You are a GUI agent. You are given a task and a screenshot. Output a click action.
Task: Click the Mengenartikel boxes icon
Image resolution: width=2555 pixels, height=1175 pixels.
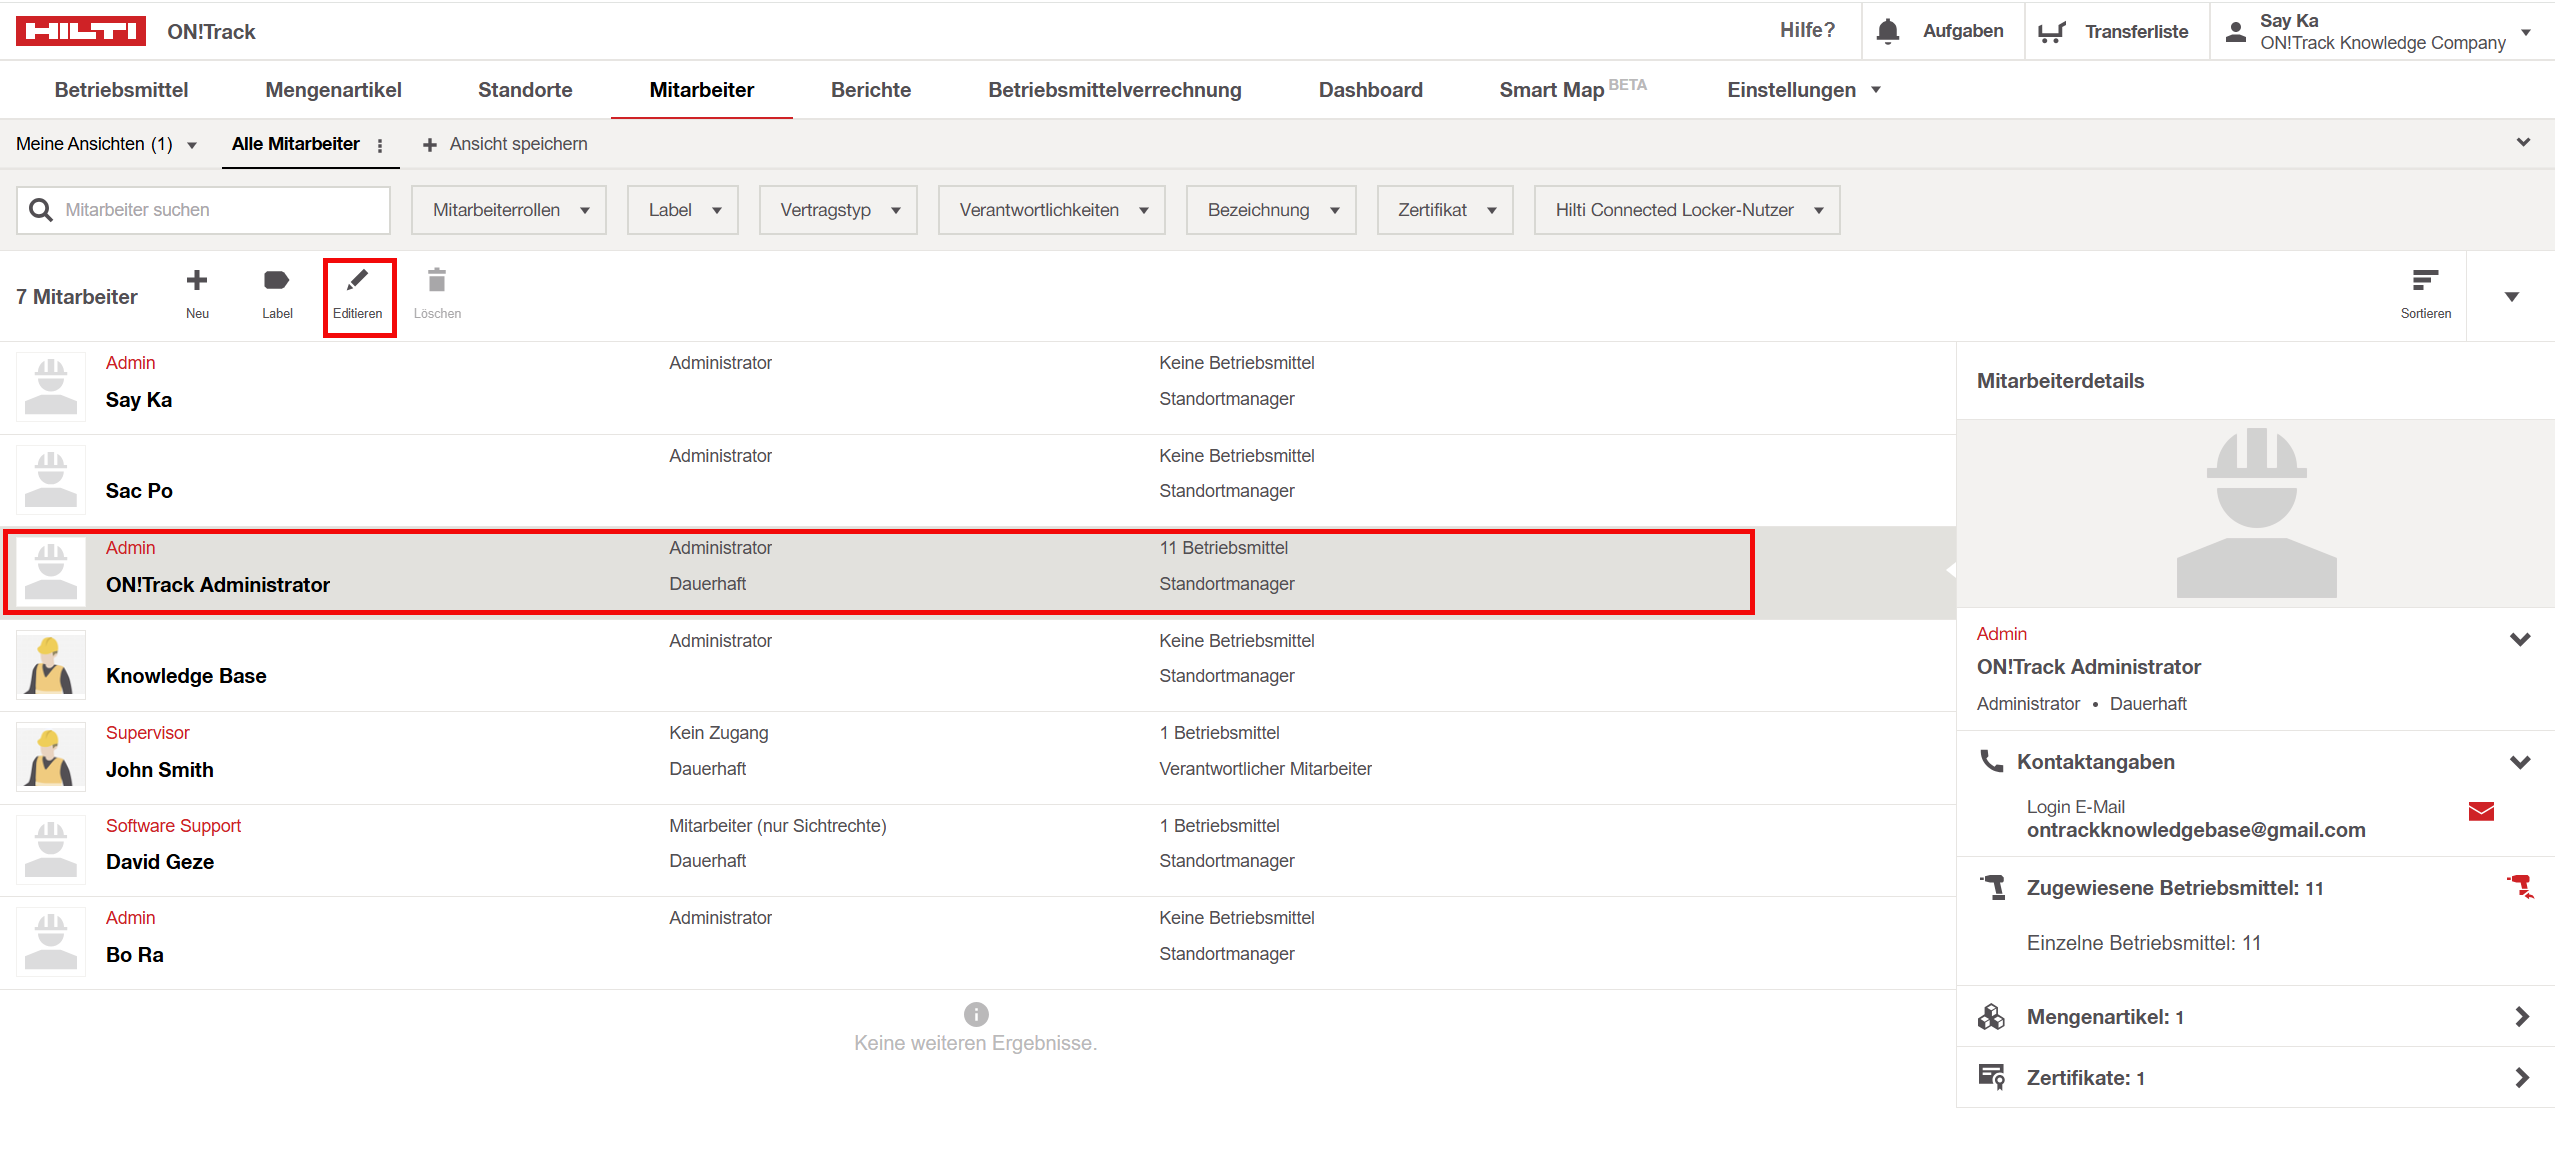point(1991,1016)
